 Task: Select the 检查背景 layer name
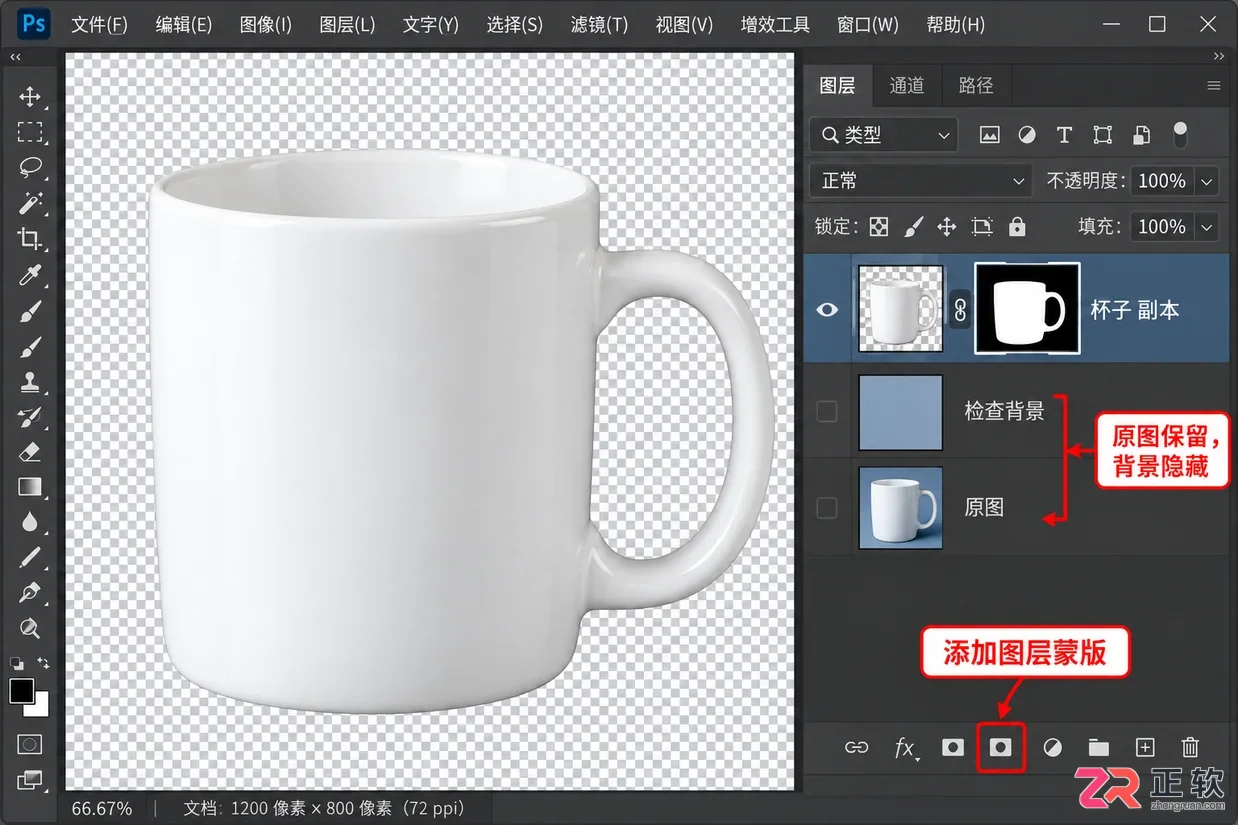[1003, 411]
